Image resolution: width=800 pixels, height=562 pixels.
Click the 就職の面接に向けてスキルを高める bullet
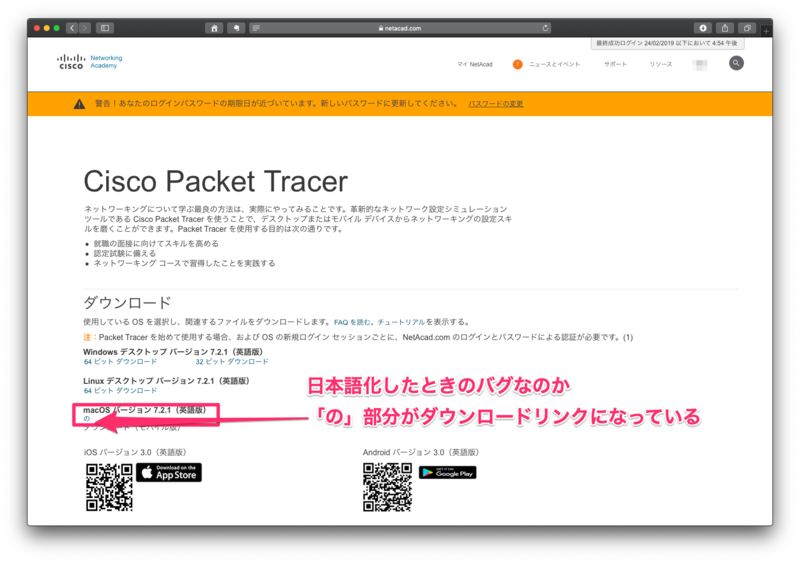click(156, 244)
